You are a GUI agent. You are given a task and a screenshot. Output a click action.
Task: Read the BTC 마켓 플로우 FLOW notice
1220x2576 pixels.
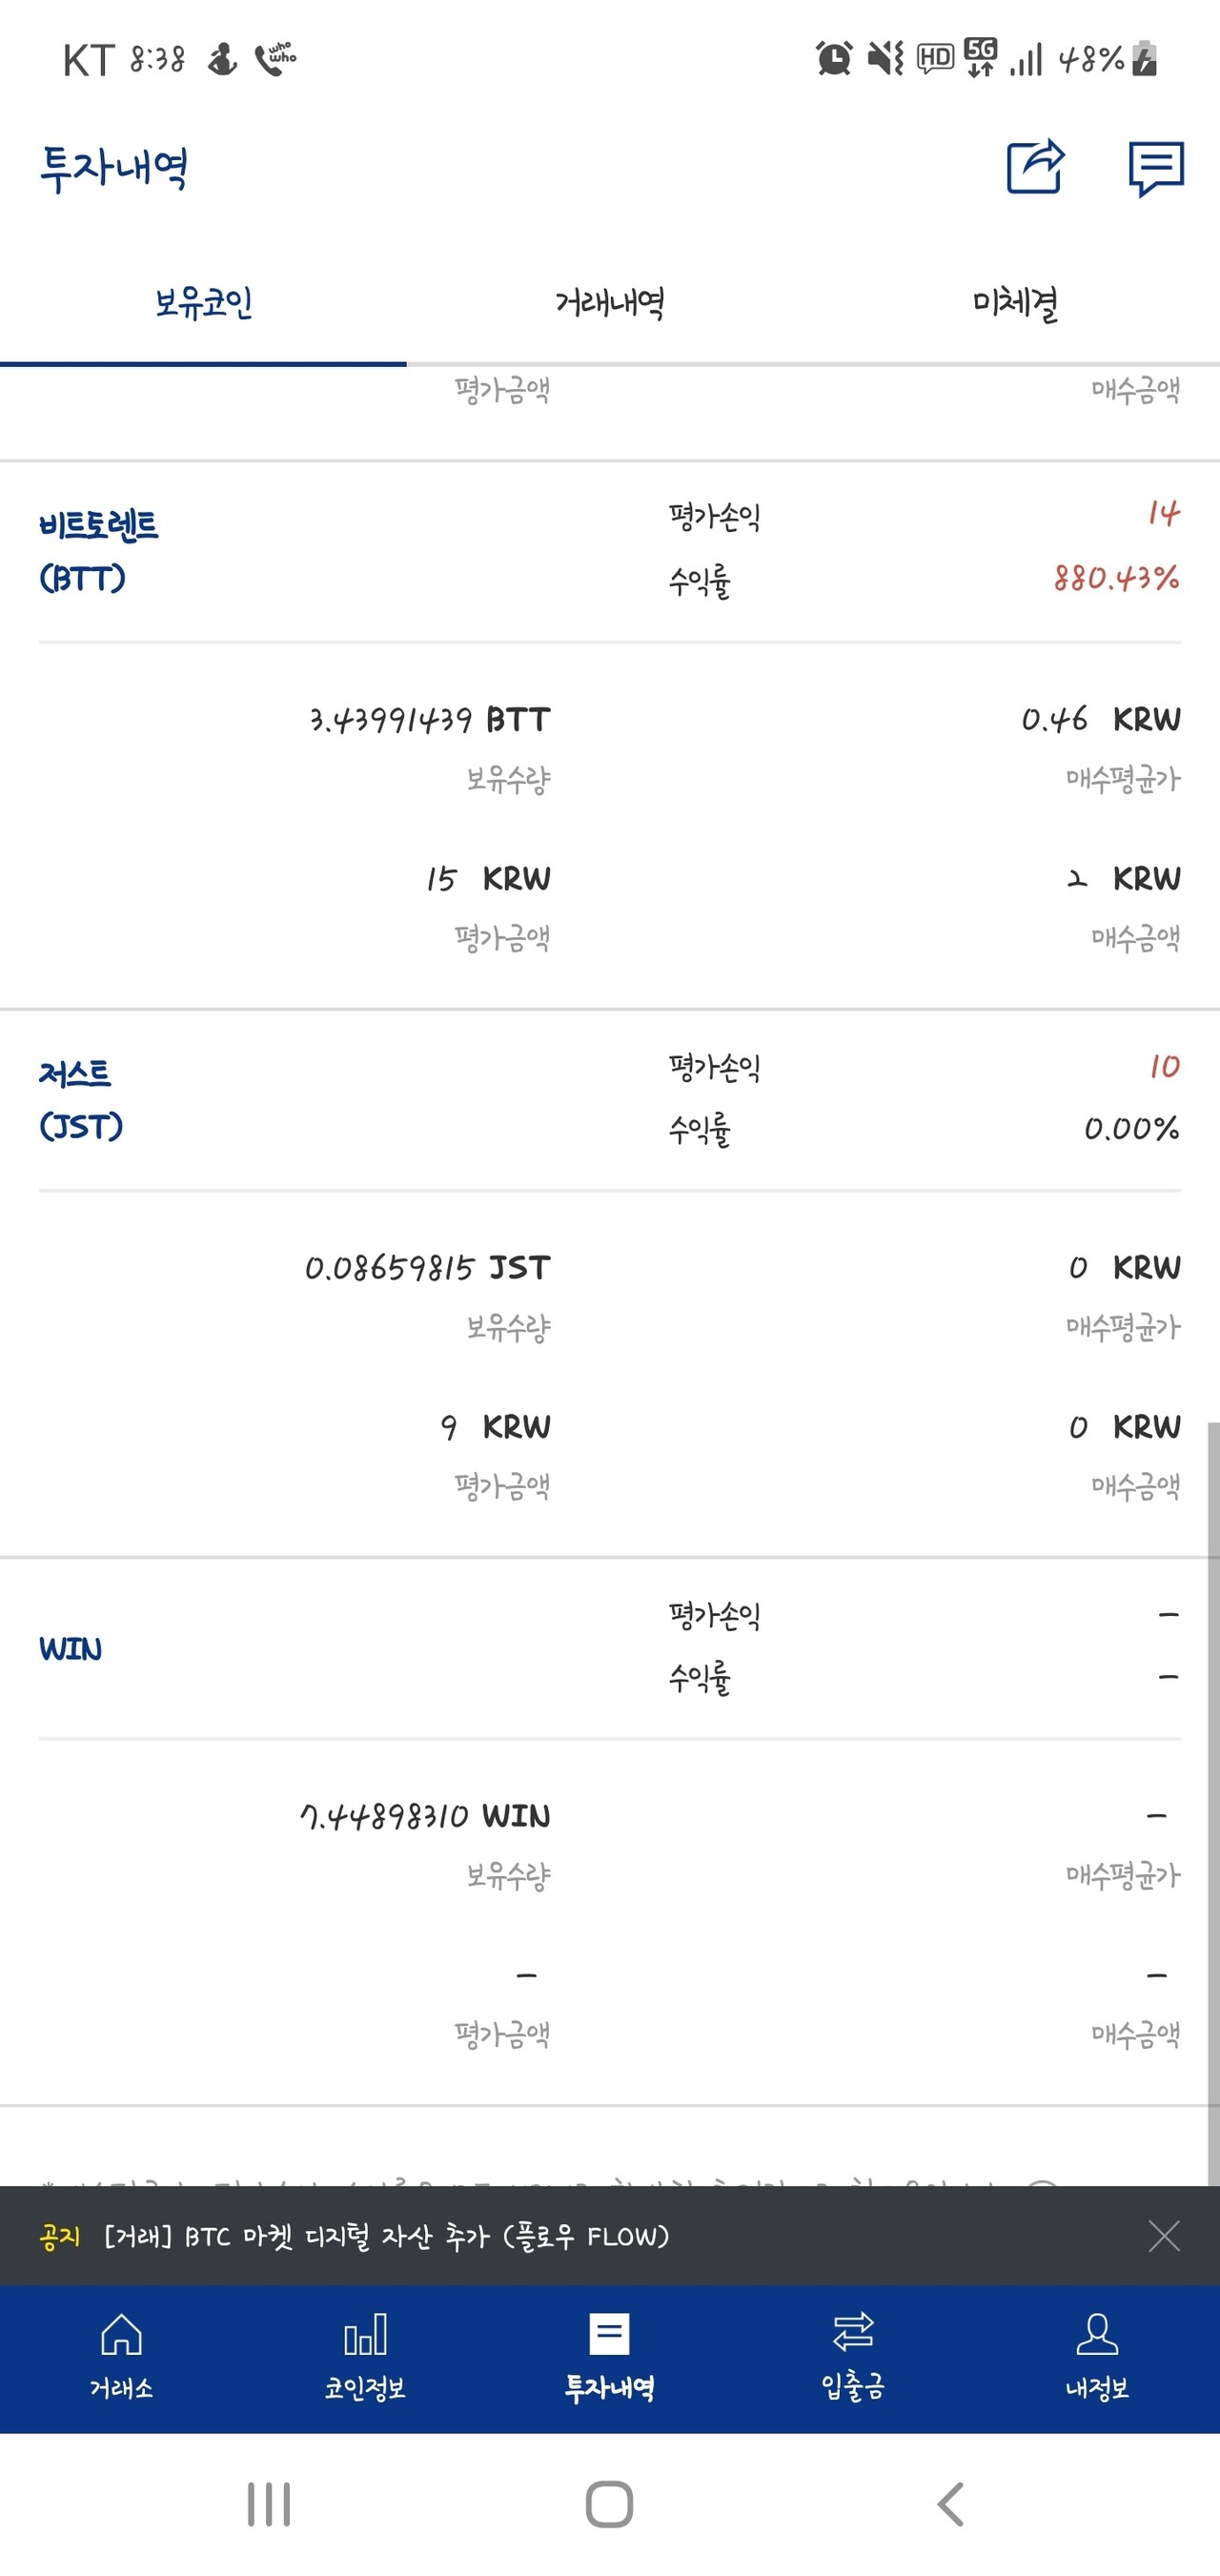pos(386,2235)
